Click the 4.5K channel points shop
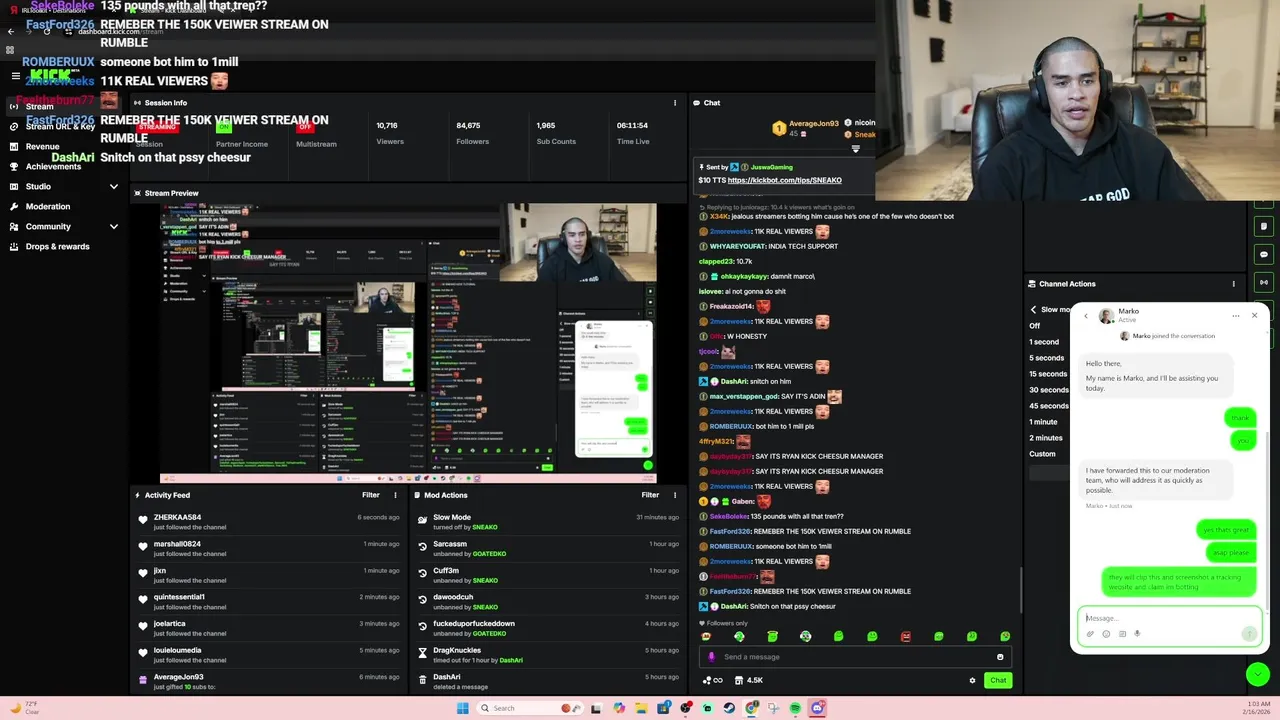The width and height of the screenshot is (1280, 720). click(748, 680)
